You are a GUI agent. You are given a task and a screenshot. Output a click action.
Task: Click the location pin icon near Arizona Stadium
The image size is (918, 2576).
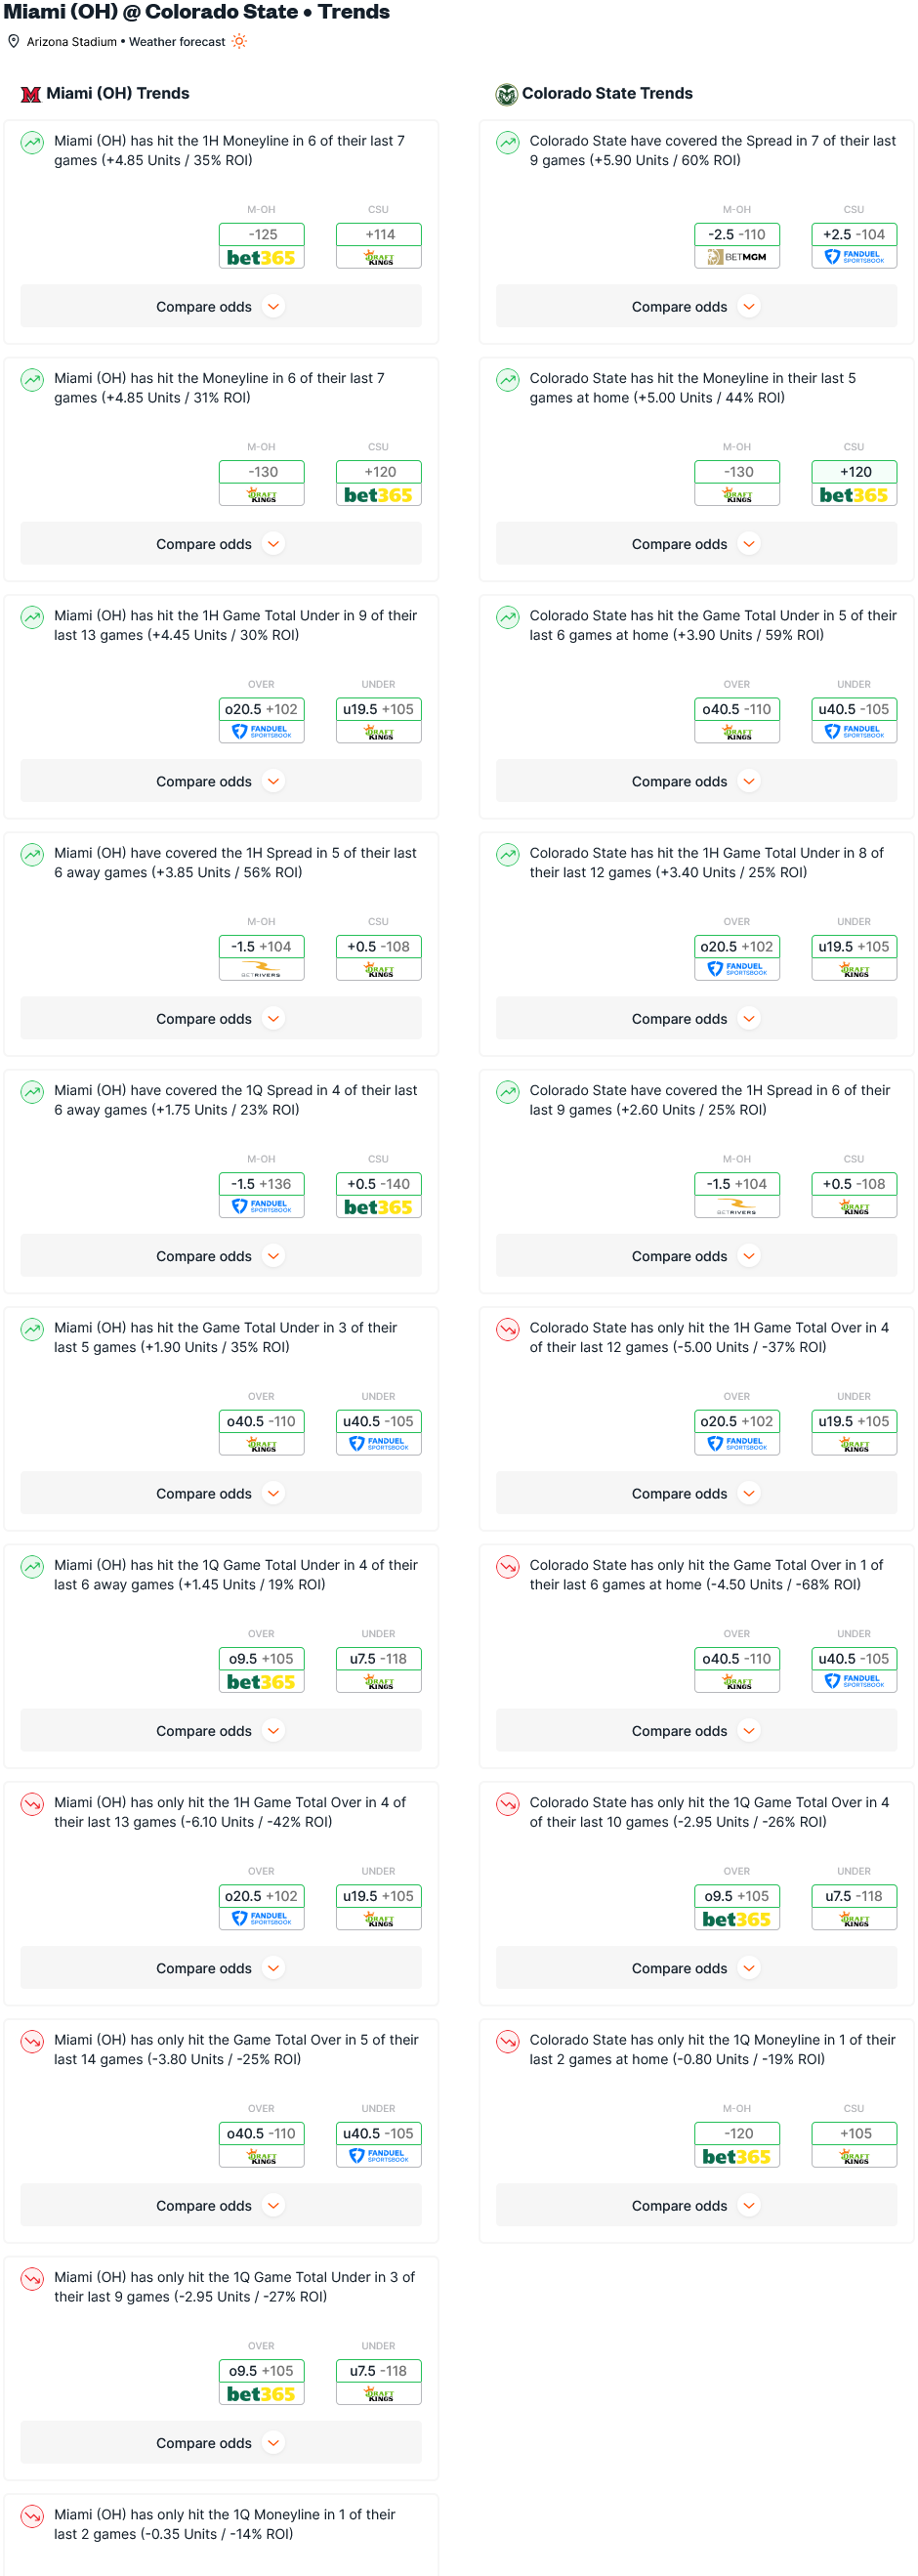(14, 41)
